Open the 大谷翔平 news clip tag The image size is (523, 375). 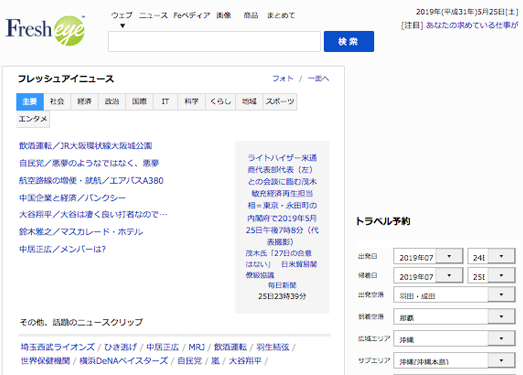tap(245, 361)
